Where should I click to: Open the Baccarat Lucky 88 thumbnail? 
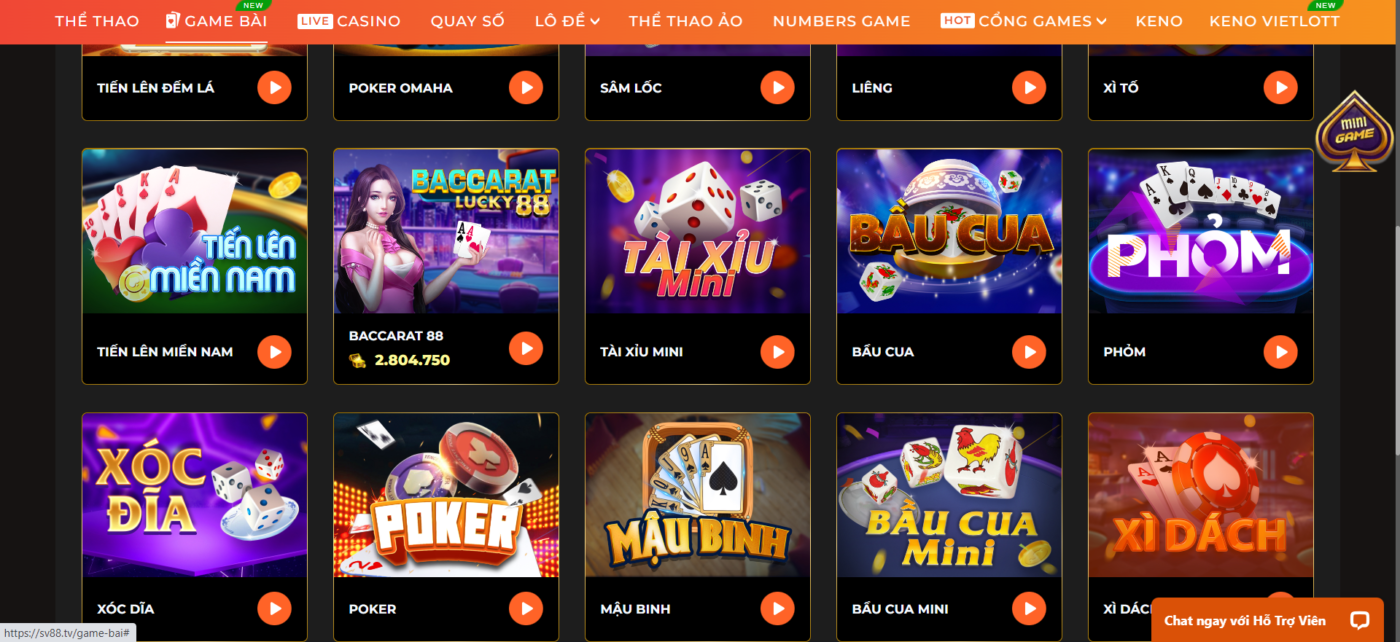pos(446,232)
